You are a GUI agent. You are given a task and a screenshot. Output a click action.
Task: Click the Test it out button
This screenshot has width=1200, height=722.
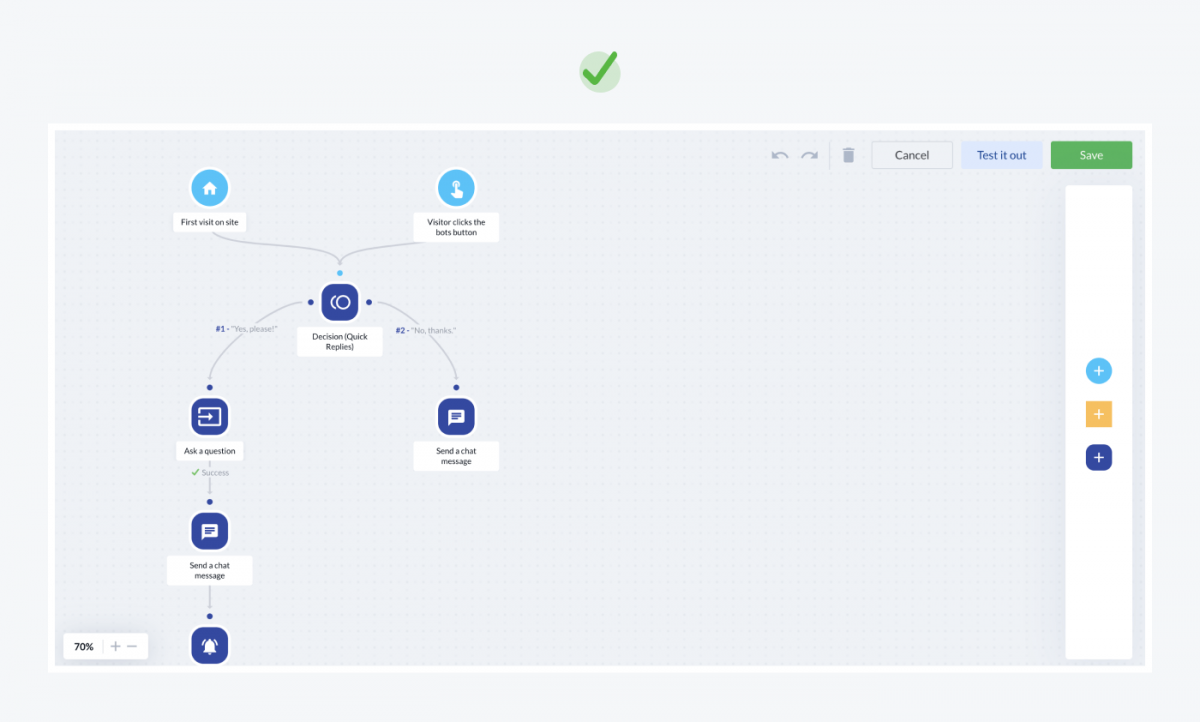pos(1002,155)
